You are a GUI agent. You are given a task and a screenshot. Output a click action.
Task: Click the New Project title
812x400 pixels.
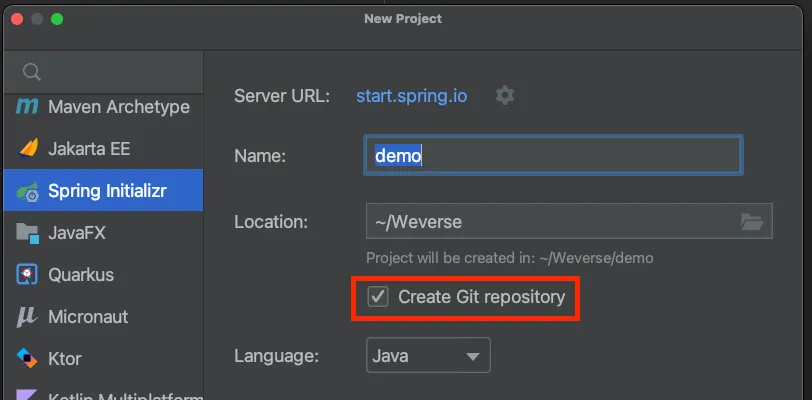(403, 19)
